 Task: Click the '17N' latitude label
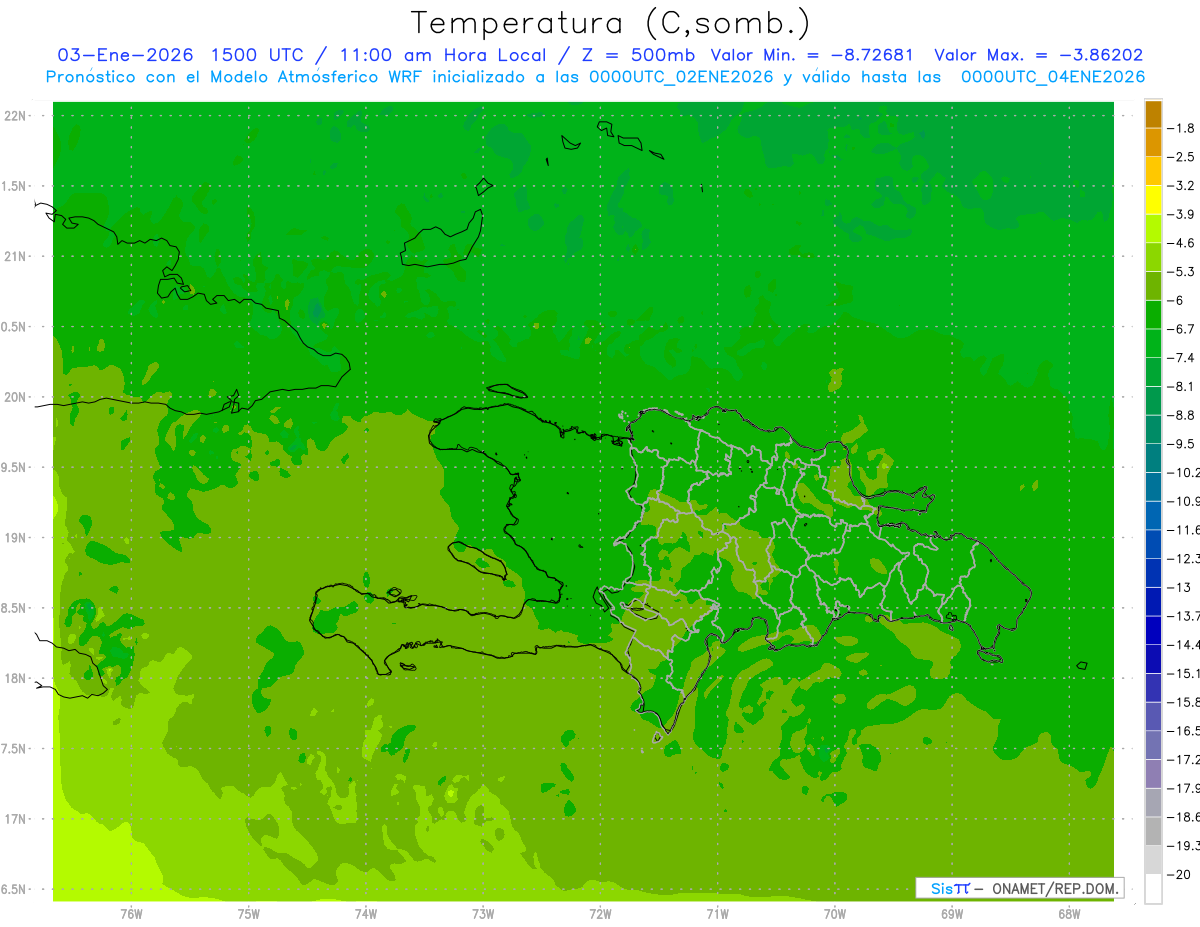(15, 819)
